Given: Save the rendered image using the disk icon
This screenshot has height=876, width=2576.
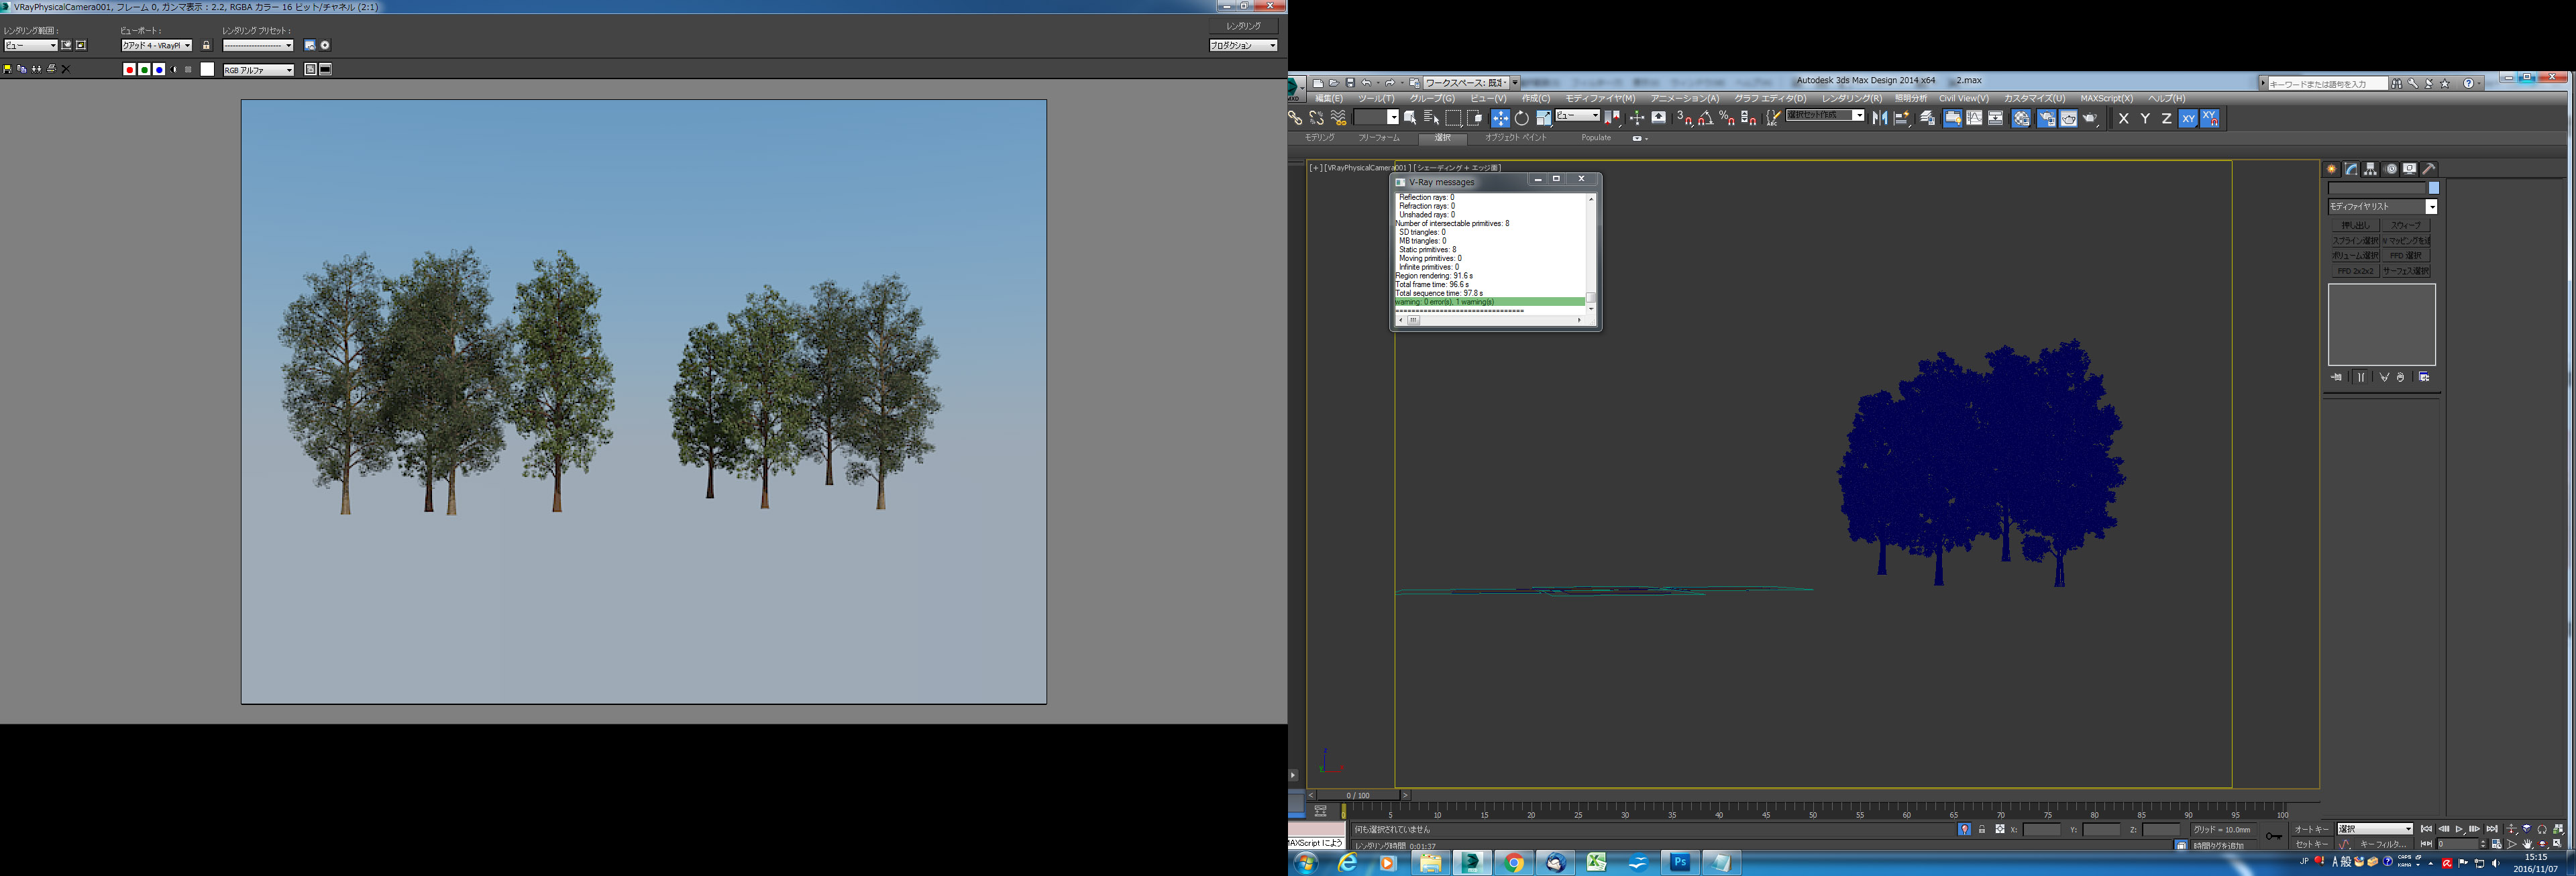Looking at the screenshot, I should (x=7, y=70).
